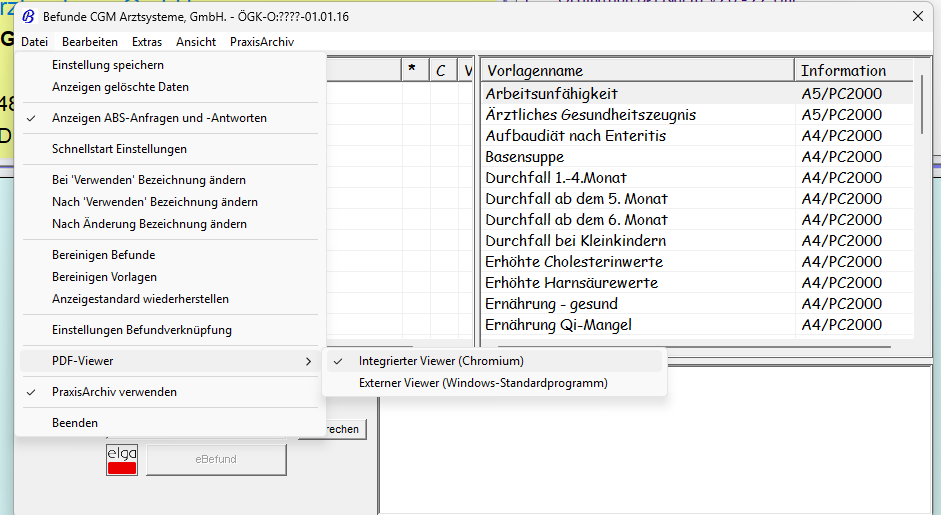Open the Ansicht menu
Viewport: 941px width, 515px height.
pos(196,42)
